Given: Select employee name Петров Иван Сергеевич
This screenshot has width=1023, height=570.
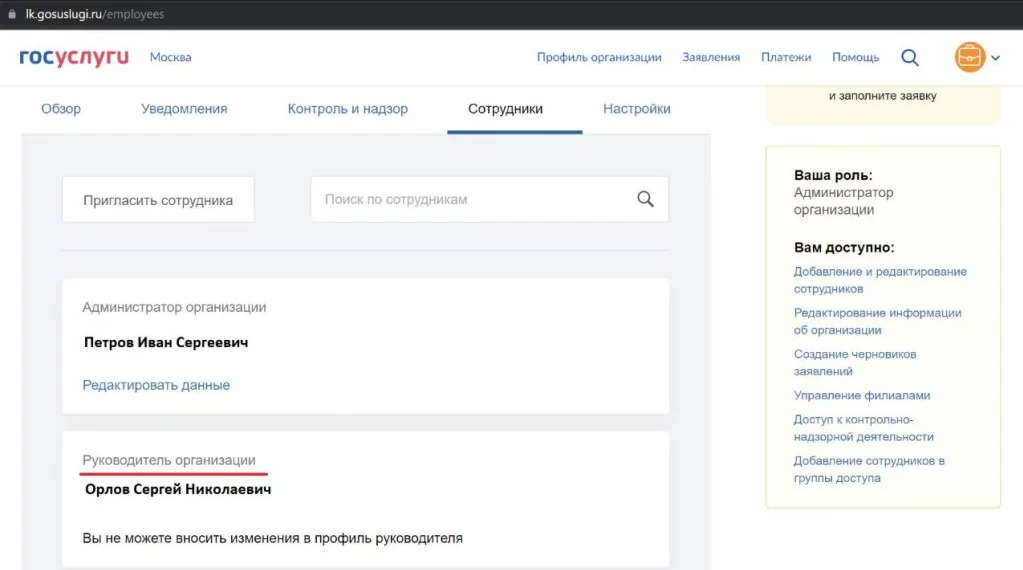Looking at the screenshot, I should pyautogui.click(x=166, y=342).
